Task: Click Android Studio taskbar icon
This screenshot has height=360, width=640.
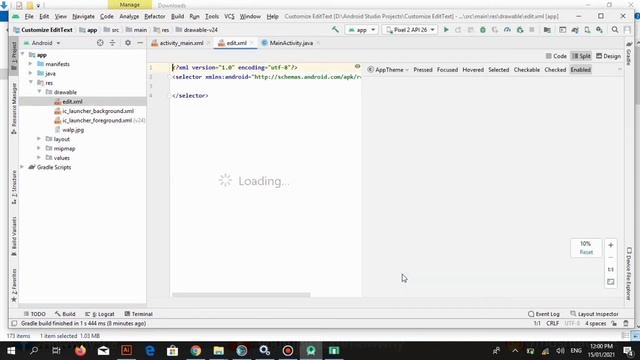Action: tap(311, 351)
